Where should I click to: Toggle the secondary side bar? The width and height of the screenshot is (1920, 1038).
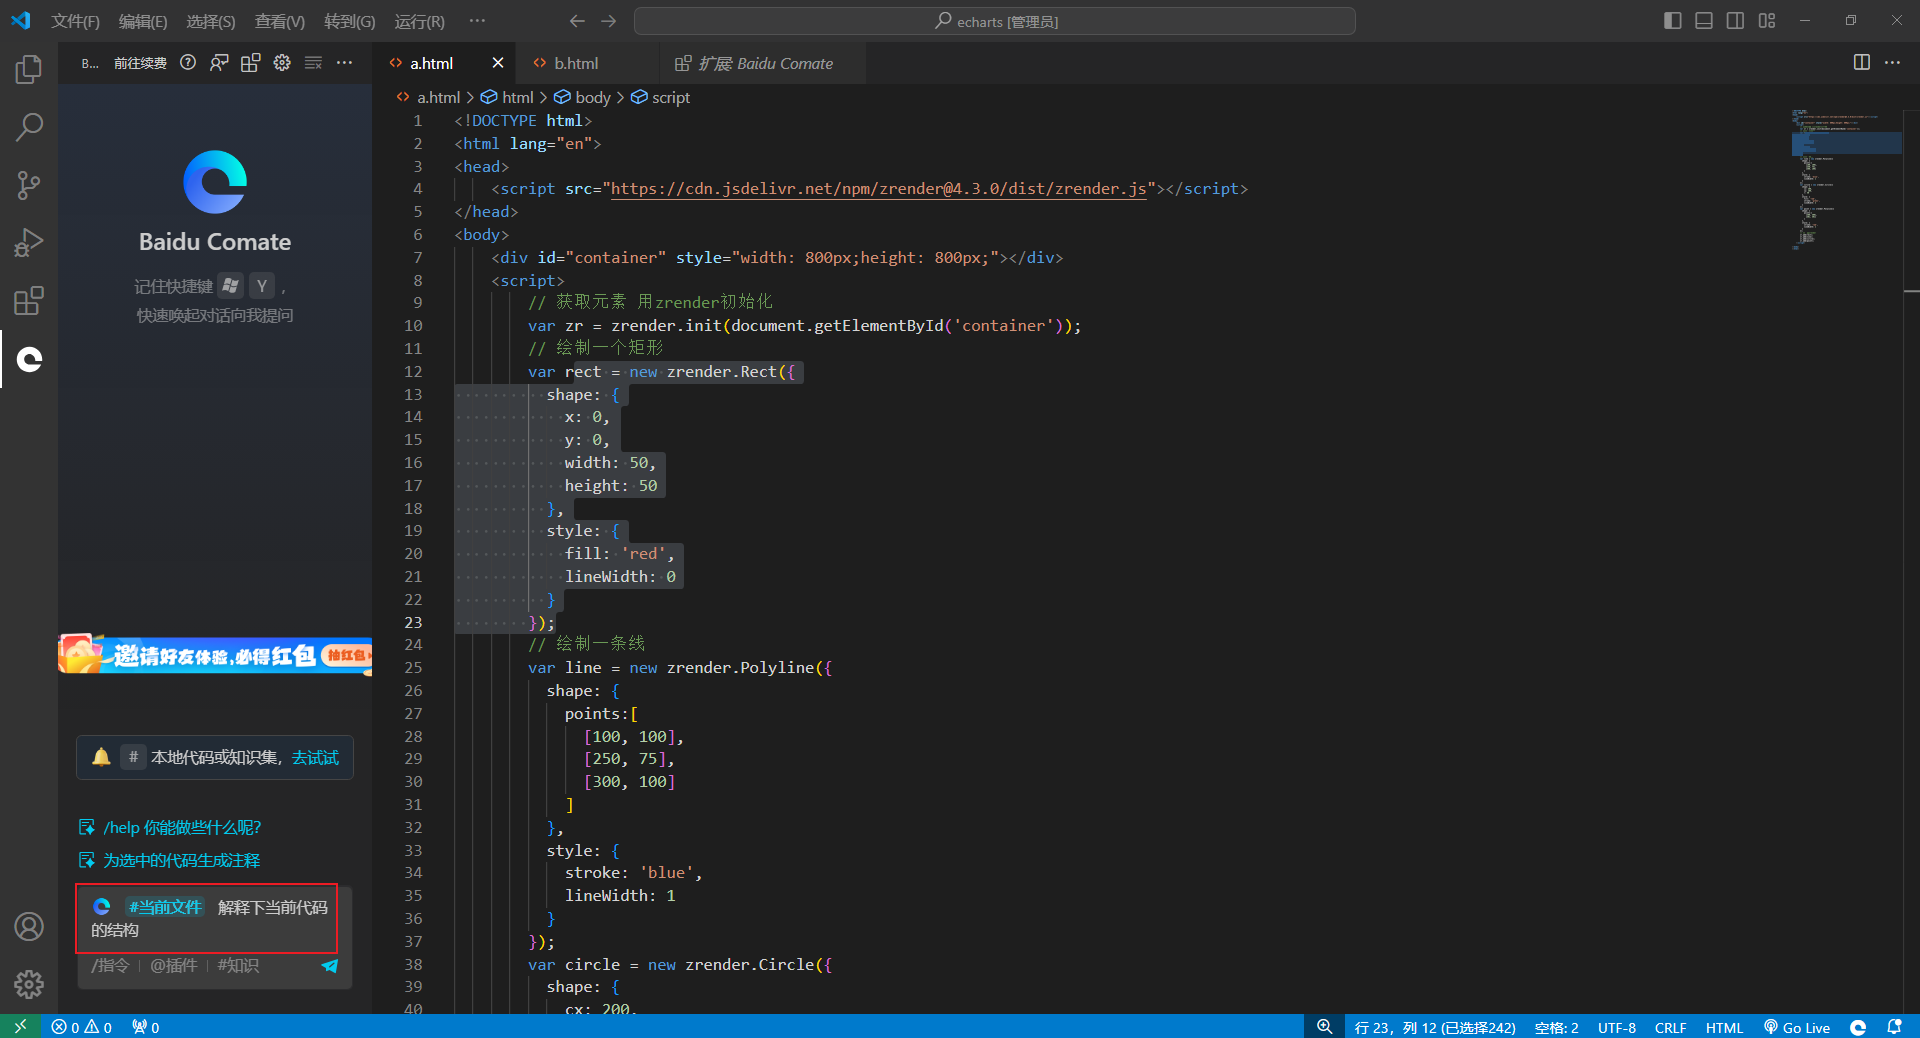[x=1736, y=21]
